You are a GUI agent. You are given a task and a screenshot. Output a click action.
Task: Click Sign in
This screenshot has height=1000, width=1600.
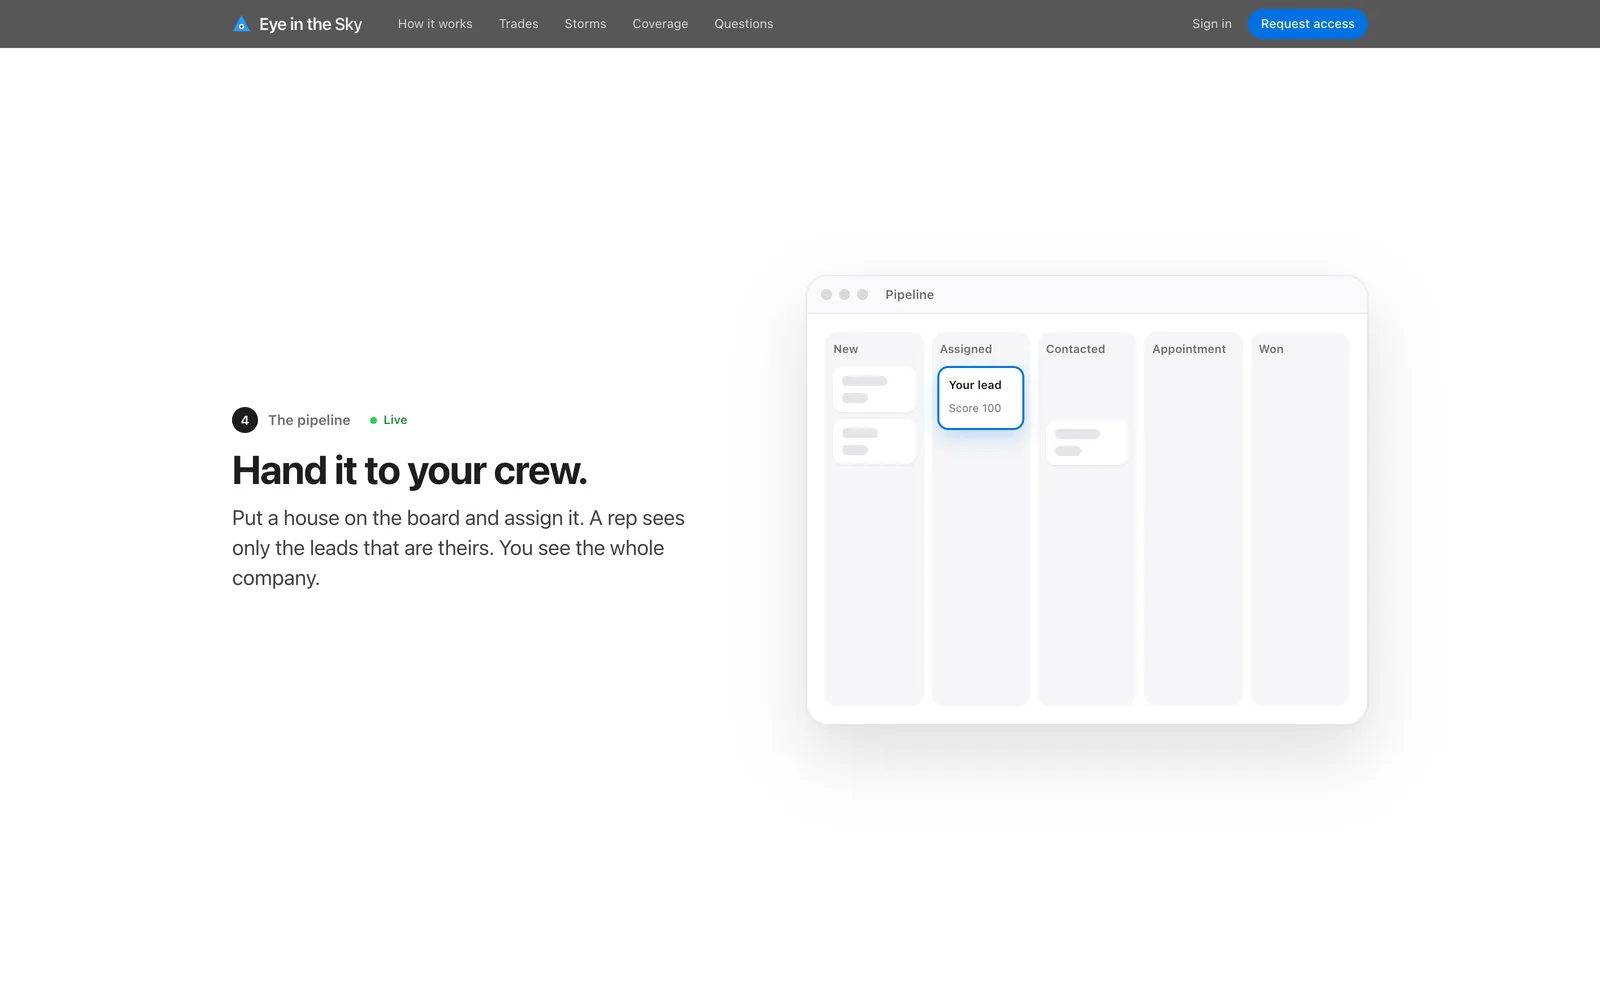[x=1212, y=24]
